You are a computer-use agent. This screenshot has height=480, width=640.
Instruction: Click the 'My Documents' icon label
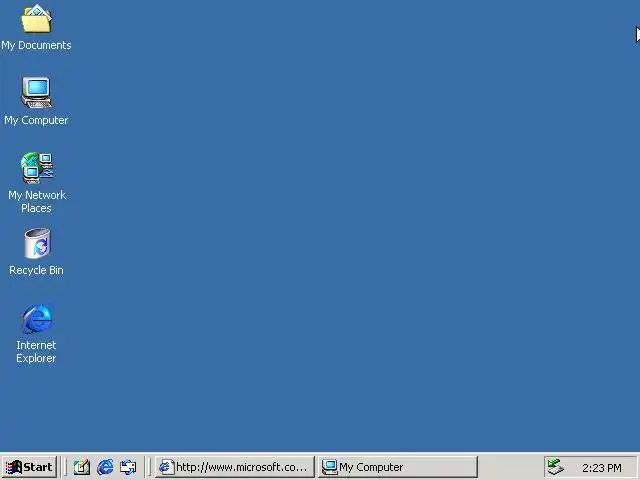(36, 45)
